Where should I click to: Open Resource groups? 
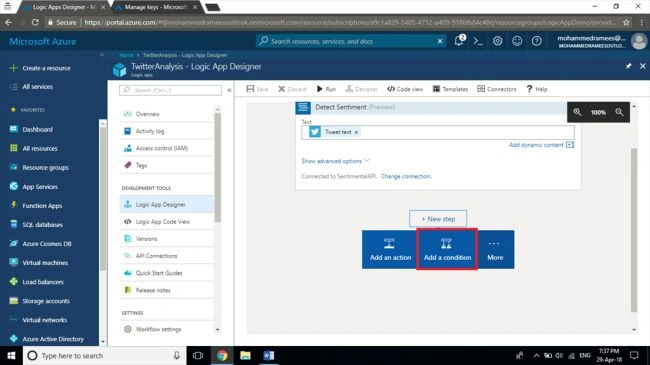pyautogui.click(x=39, y=168)
